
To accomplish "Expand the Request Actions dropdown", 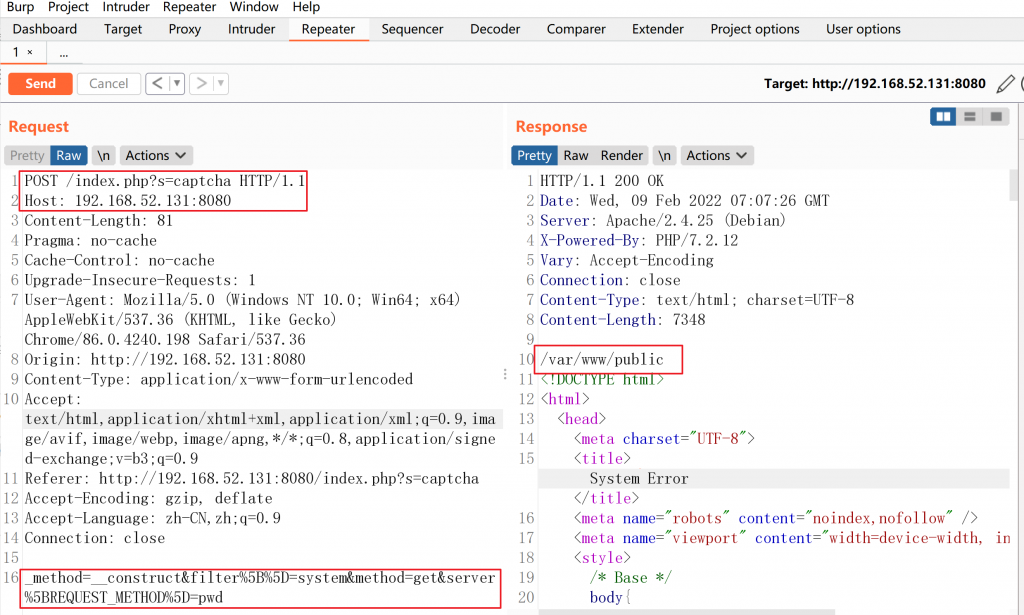I will [155, 155].
